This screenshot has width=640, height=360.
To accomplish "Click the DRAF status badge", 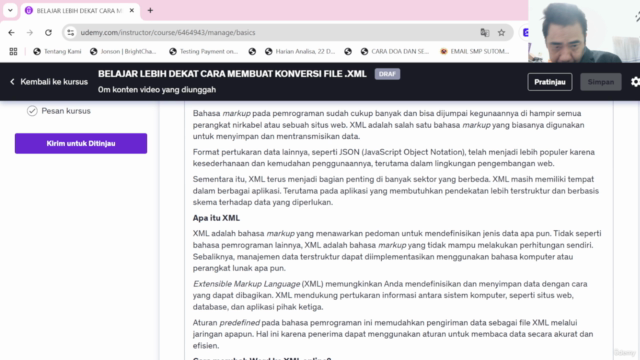I will tap(387, 74).
